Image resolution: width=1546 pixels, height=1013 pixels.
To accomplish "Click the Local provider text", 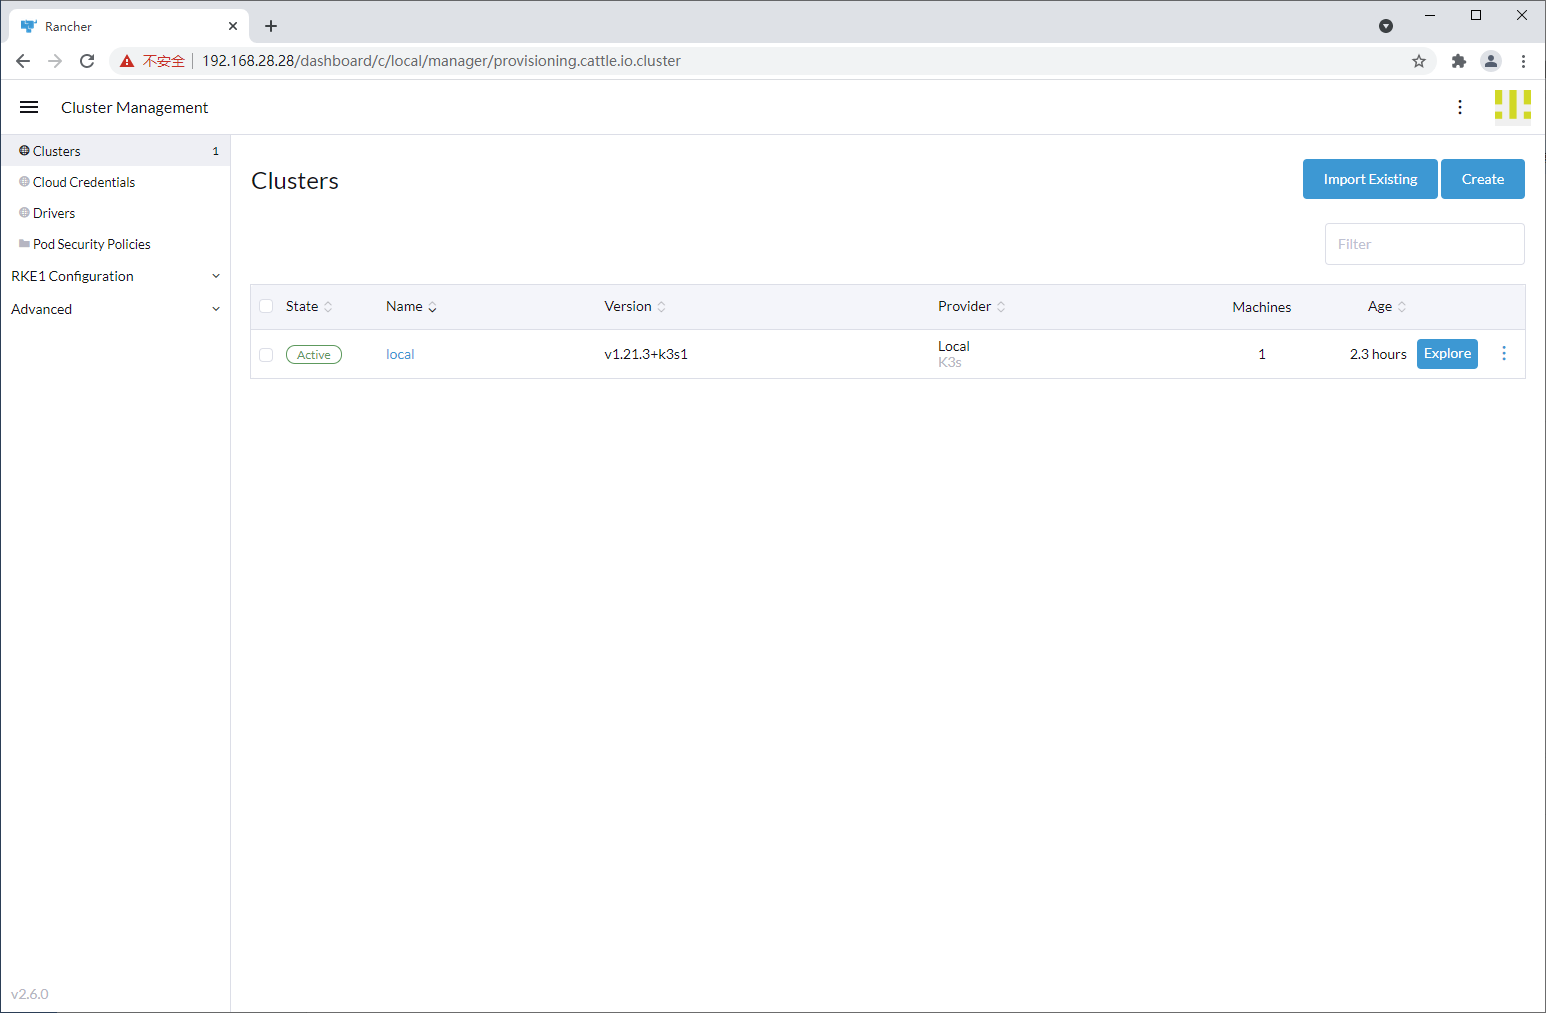I will [954, 346].
